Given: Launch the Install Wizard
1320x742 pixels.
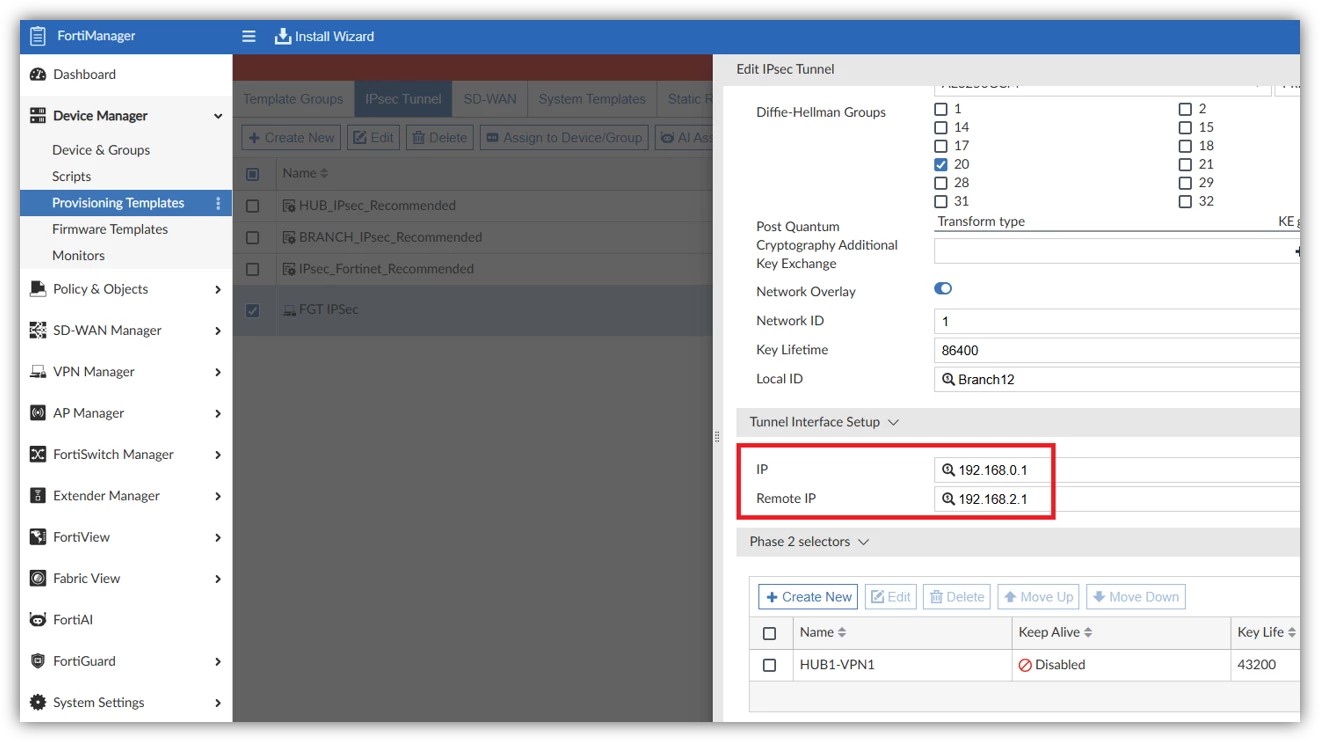Looking at the screenshot, I should [x=325, y=36].
